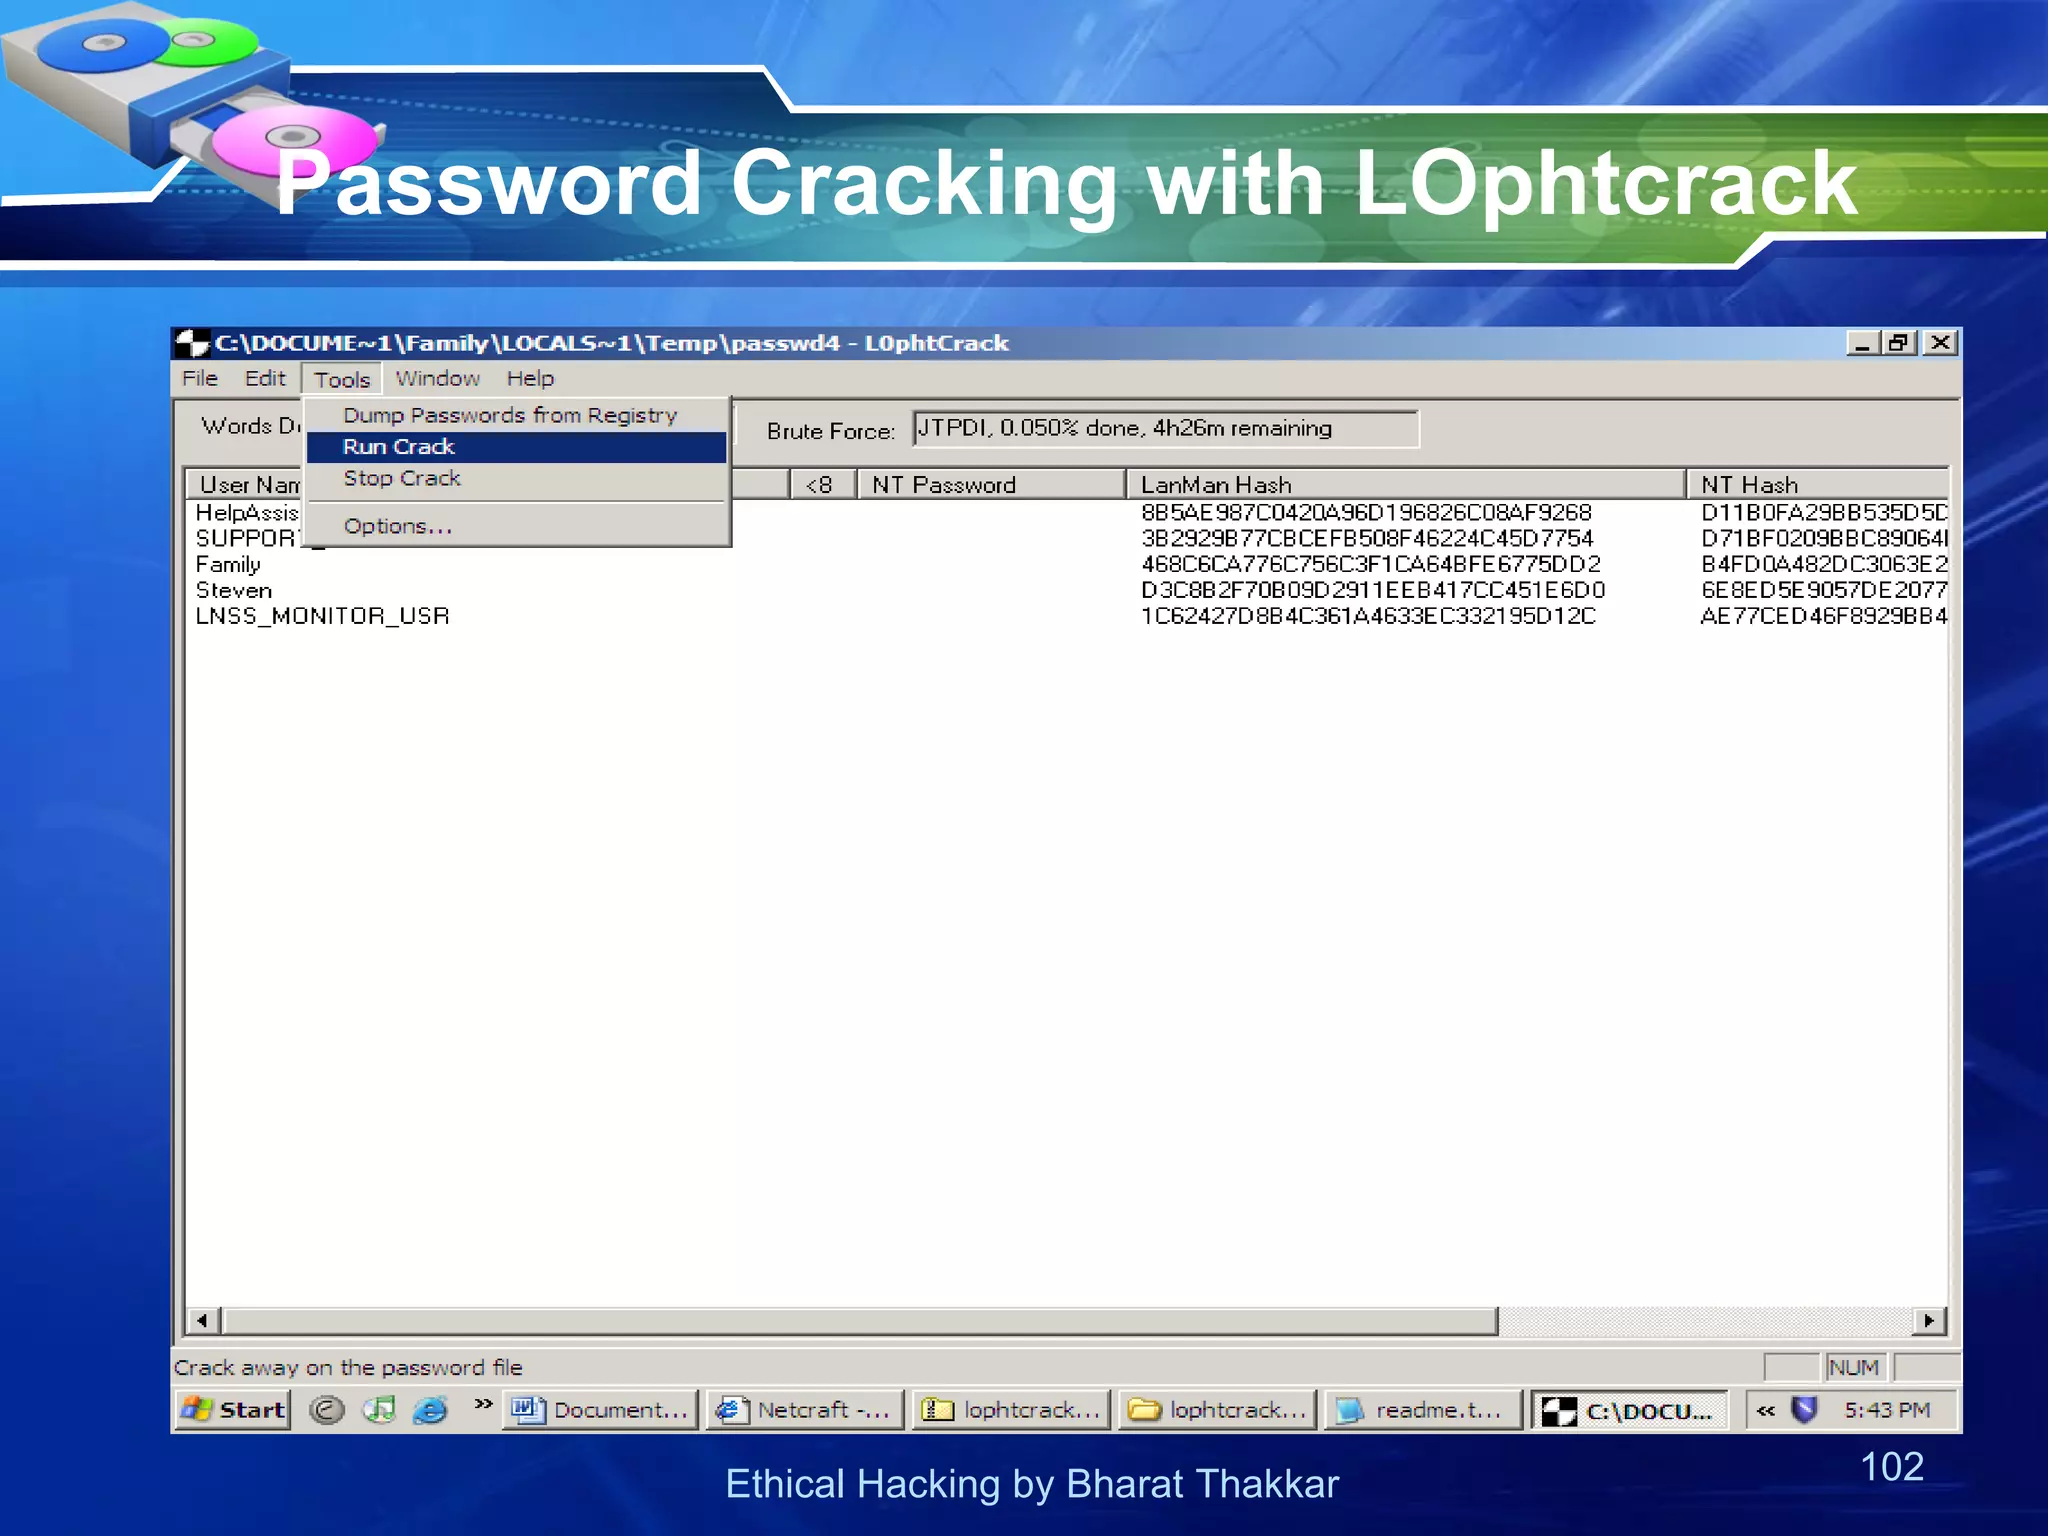Click the media player quick launch icon

379,1410
